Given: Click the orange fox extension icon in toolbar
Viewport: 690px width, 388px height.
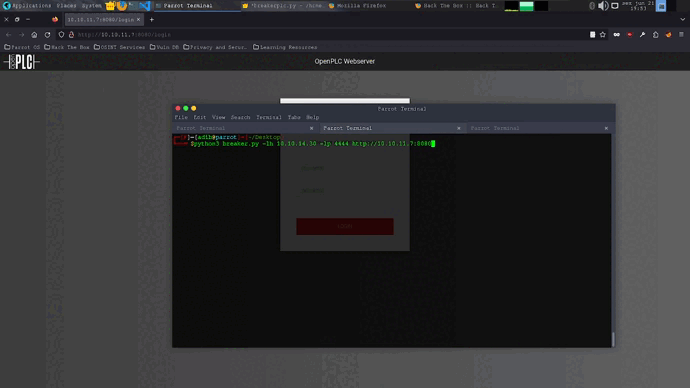Looking at the screenshot, I should click(668, 34).
